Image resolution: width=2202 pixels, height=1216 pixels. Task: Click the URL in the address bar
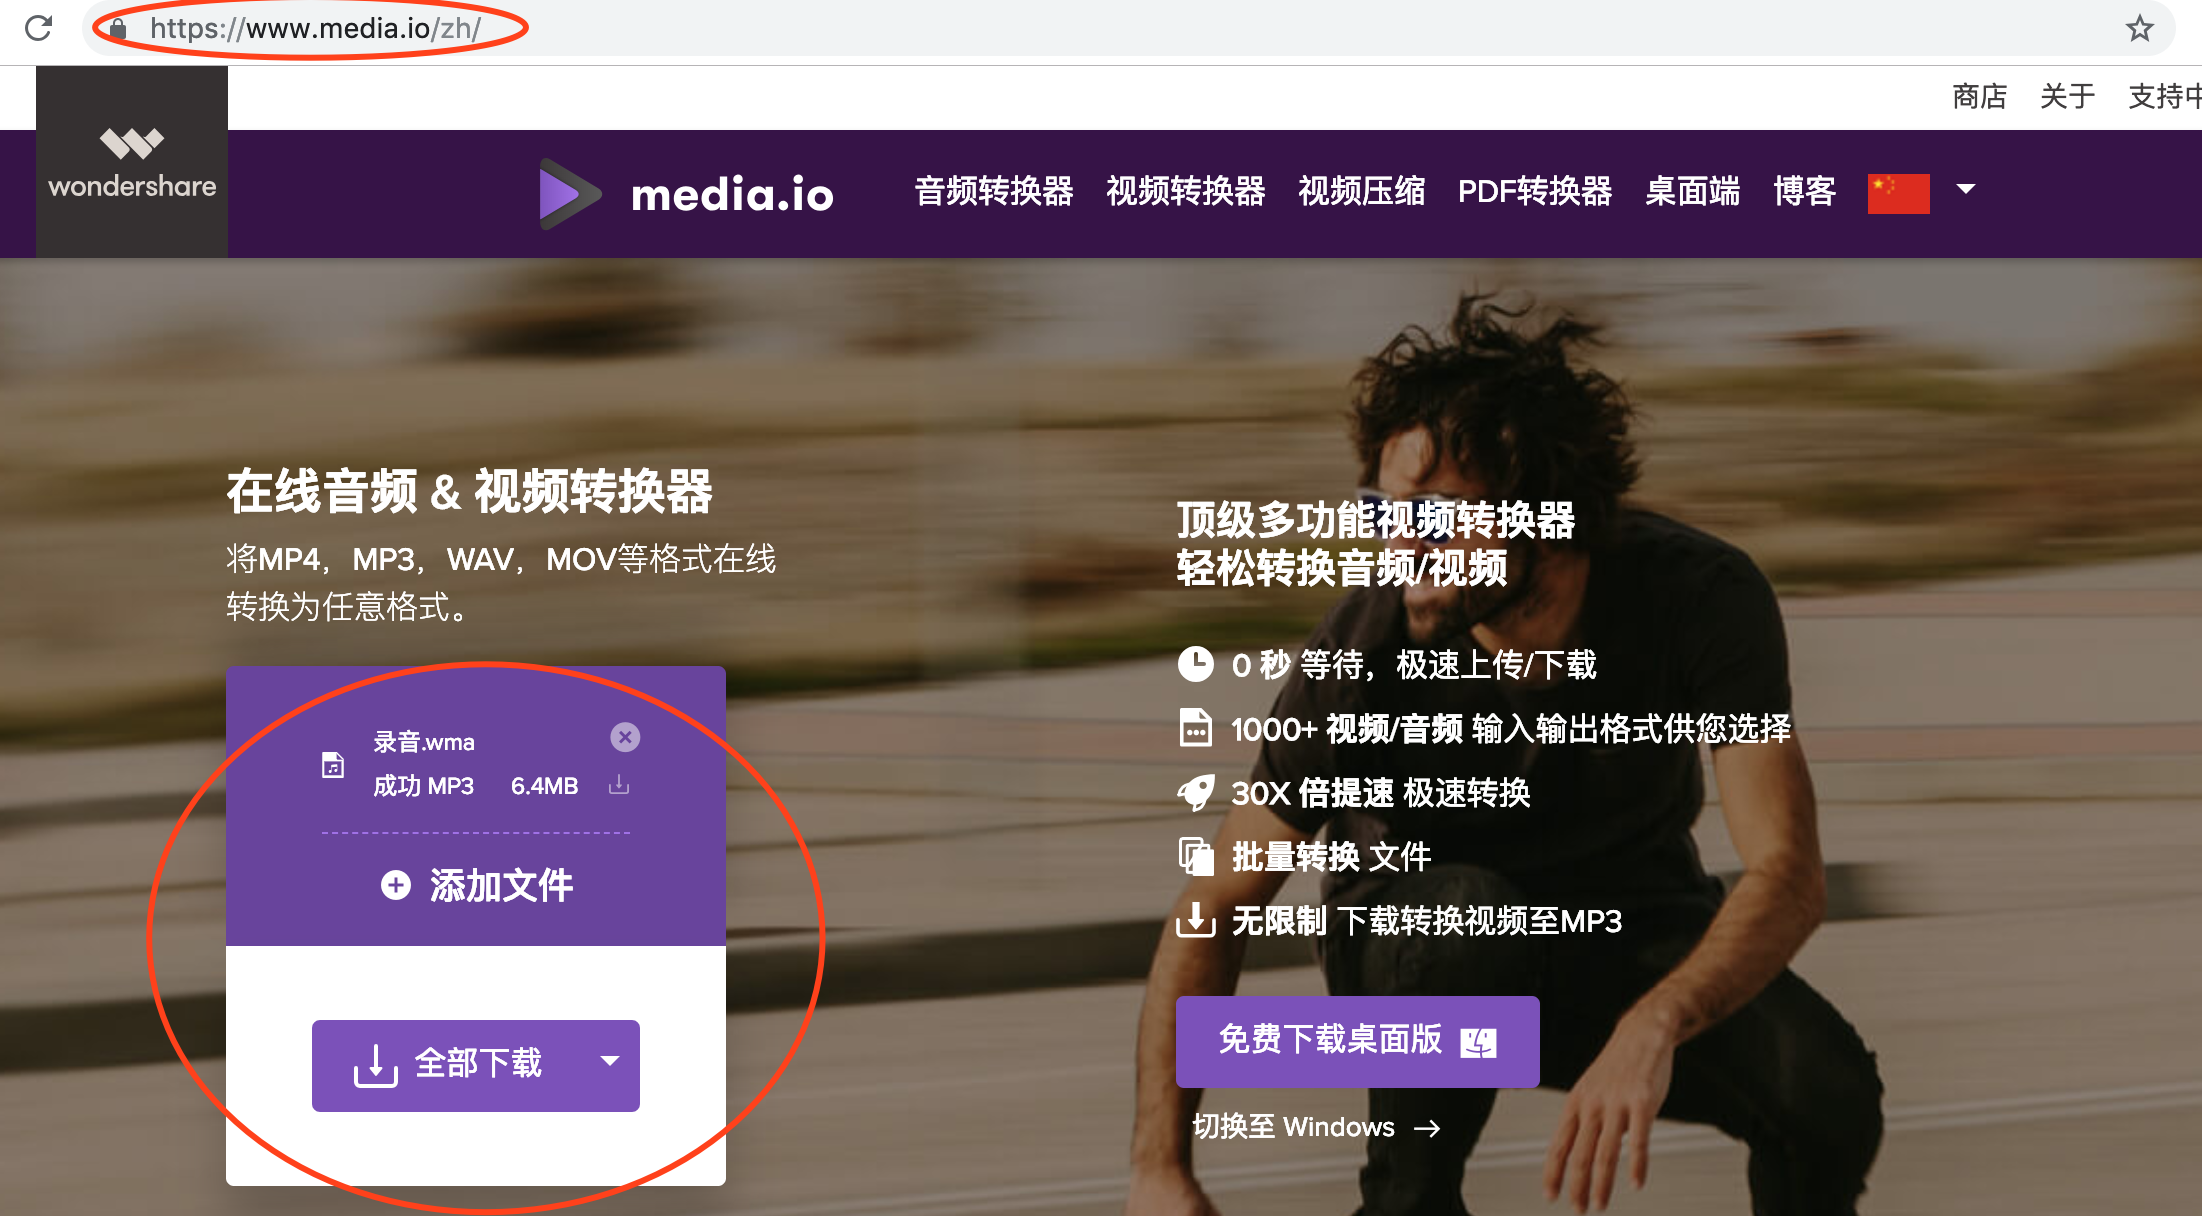(315, 28)
